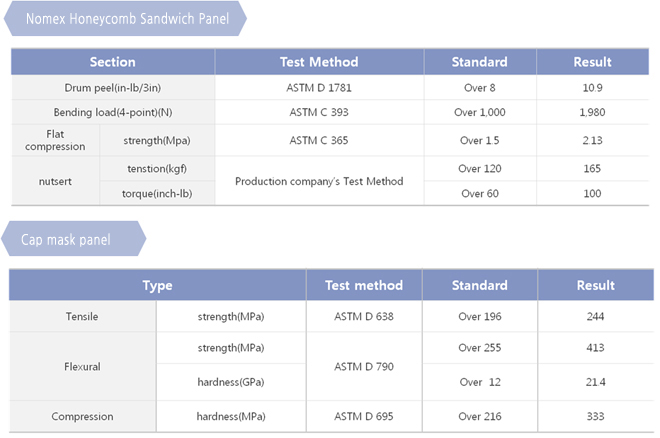Click the Compression row label
This screenshot has width=660, height=438.
(82, 416)
